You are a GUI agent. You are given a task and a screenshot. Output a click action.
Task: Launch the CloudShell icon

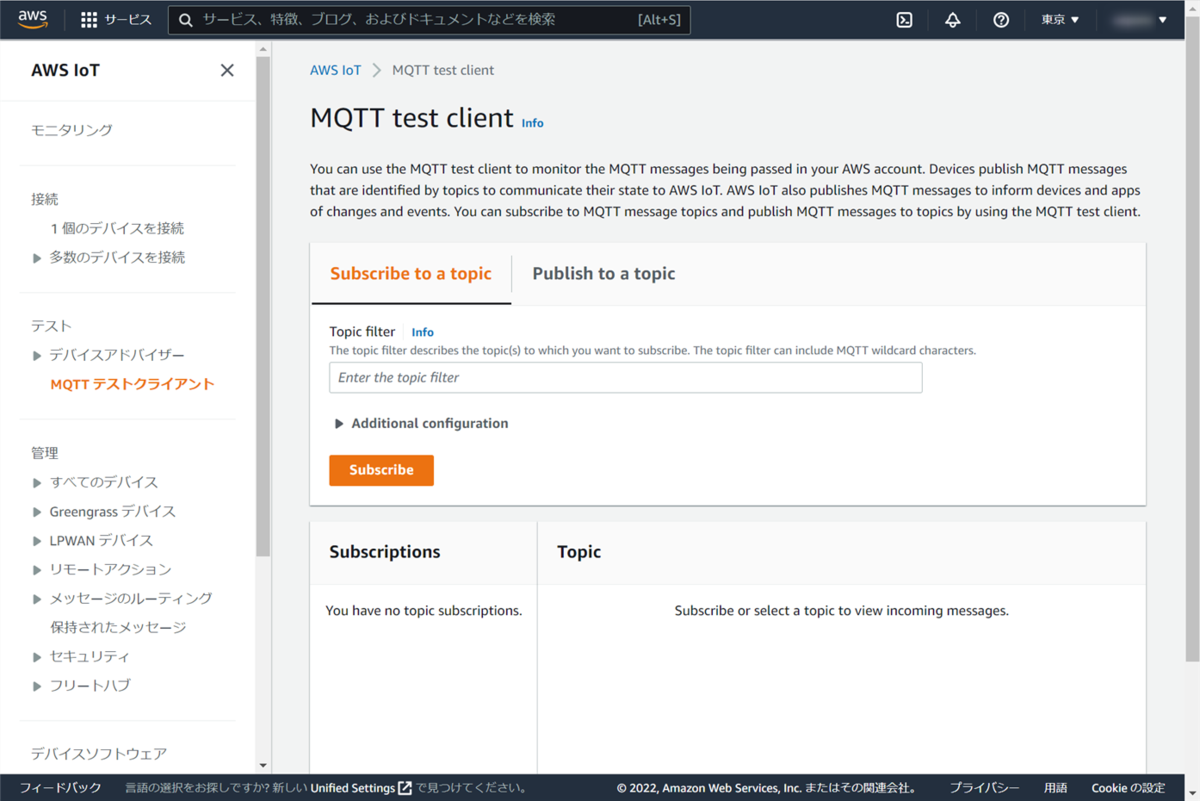coord(904,20)
